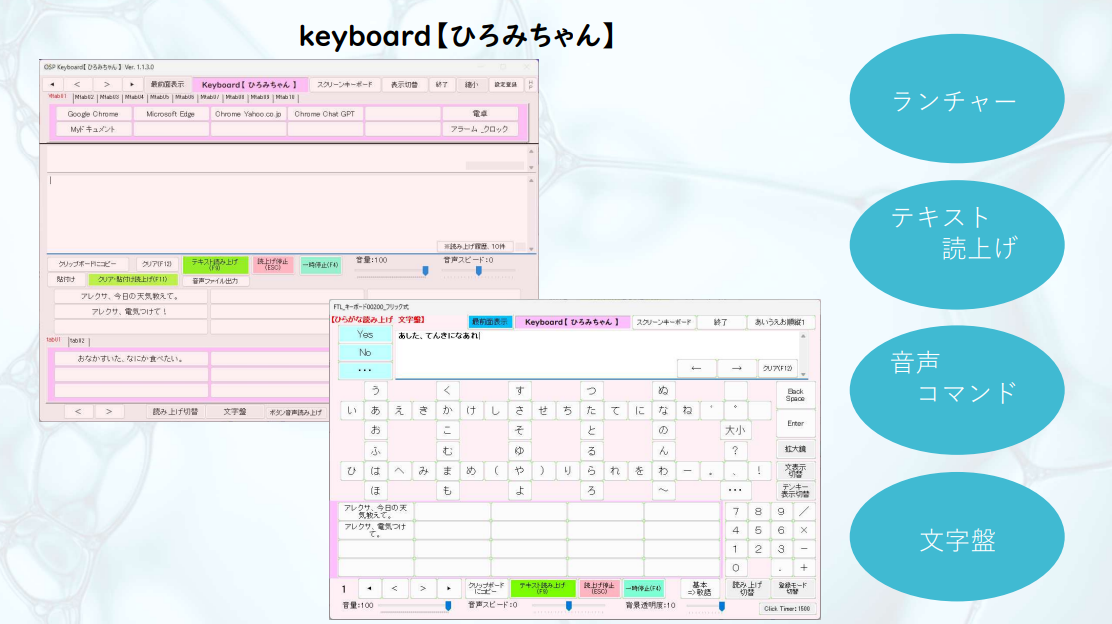Open ※読み上げ履歴、10件 history list
1112x624 pixels.
pyautogui.click(x=474, y=246)
